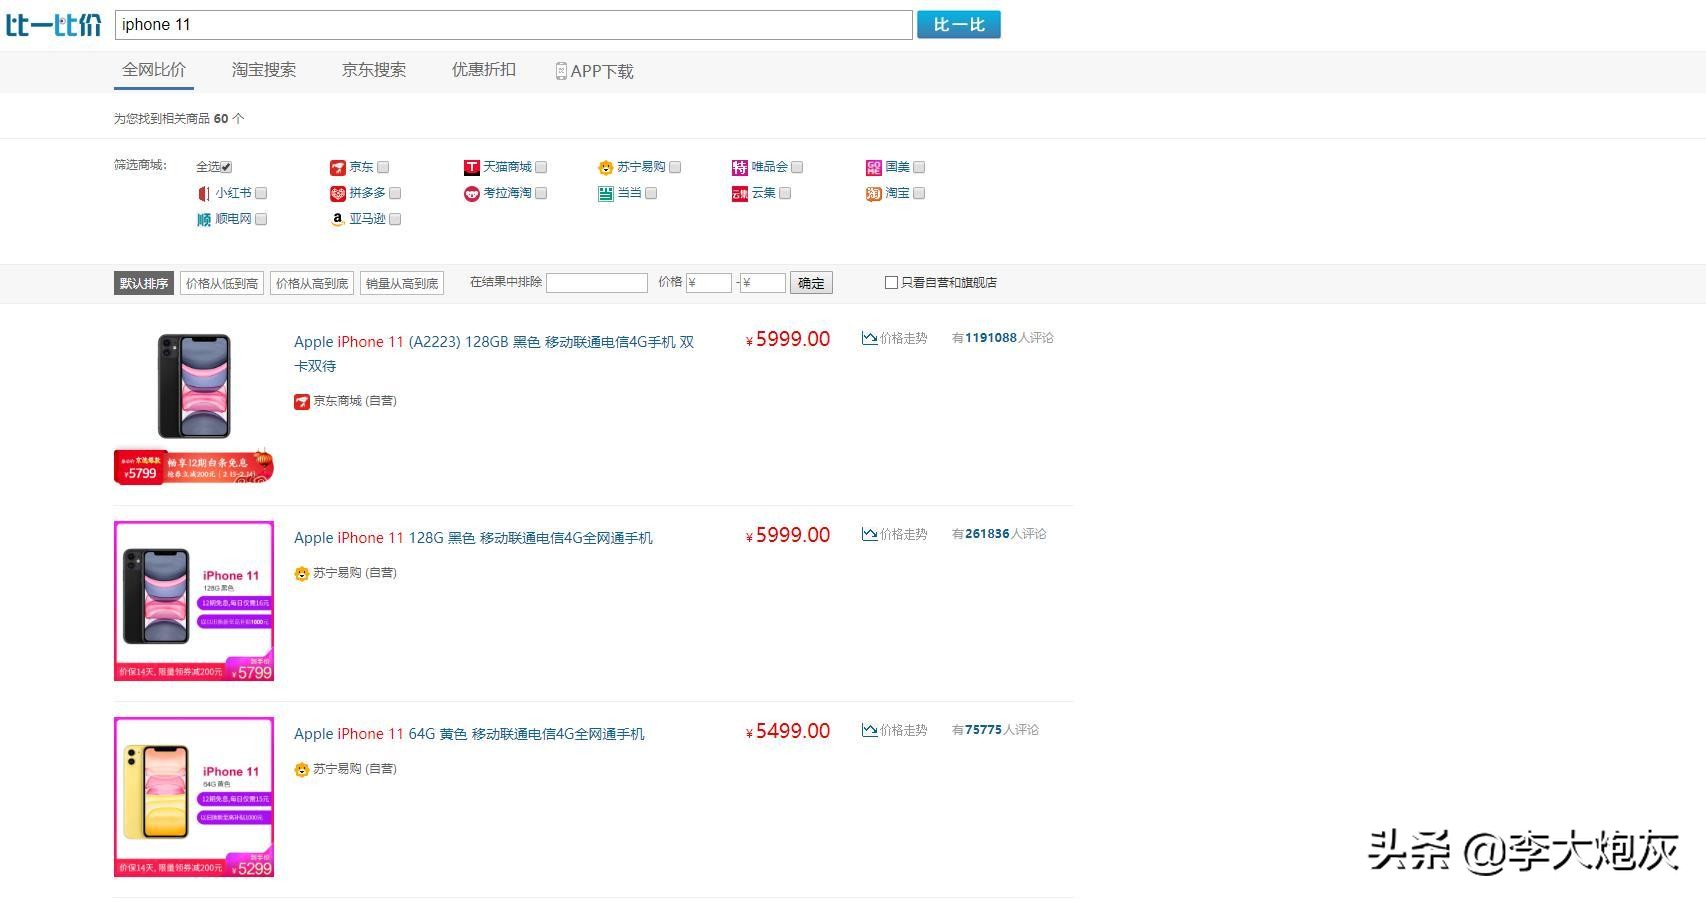Click 价格走势 for the ¥5499.00 item
This screenshot has width=1706, height=899.
pyautogui.click(x=903, y=731)
